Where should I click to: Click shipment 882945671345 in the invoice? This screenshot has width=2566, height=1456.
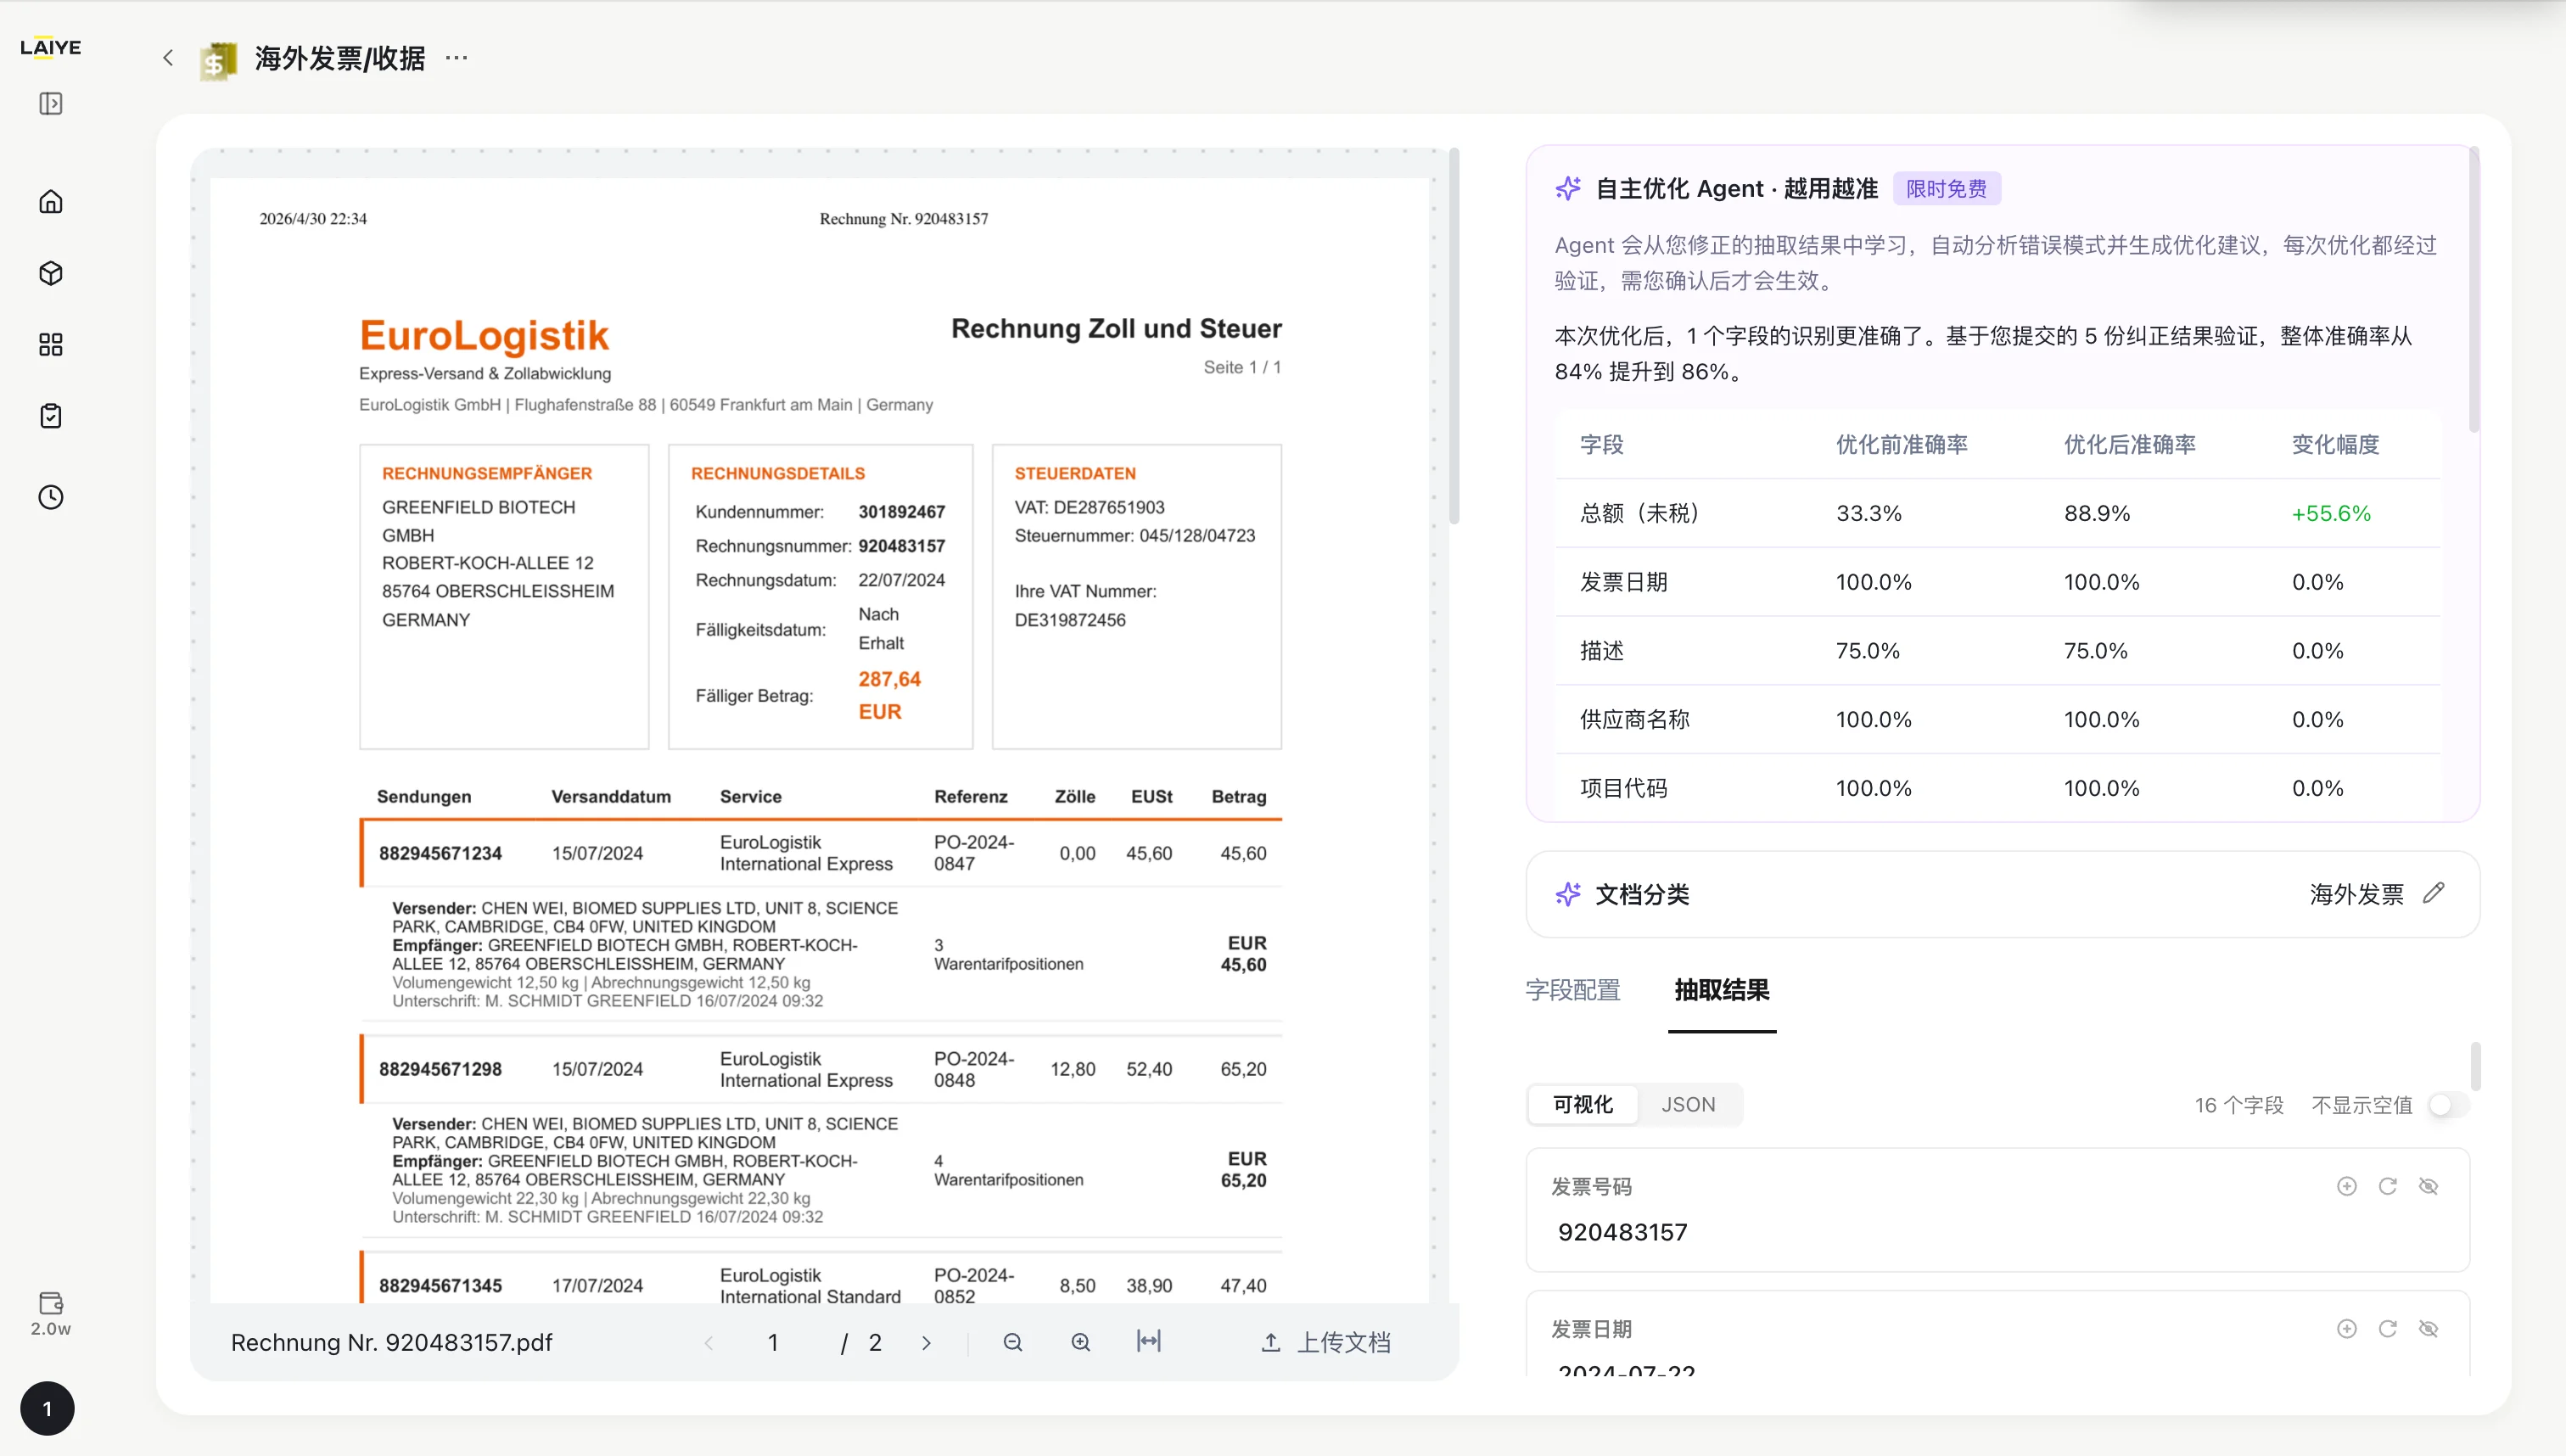[440, 1286]
